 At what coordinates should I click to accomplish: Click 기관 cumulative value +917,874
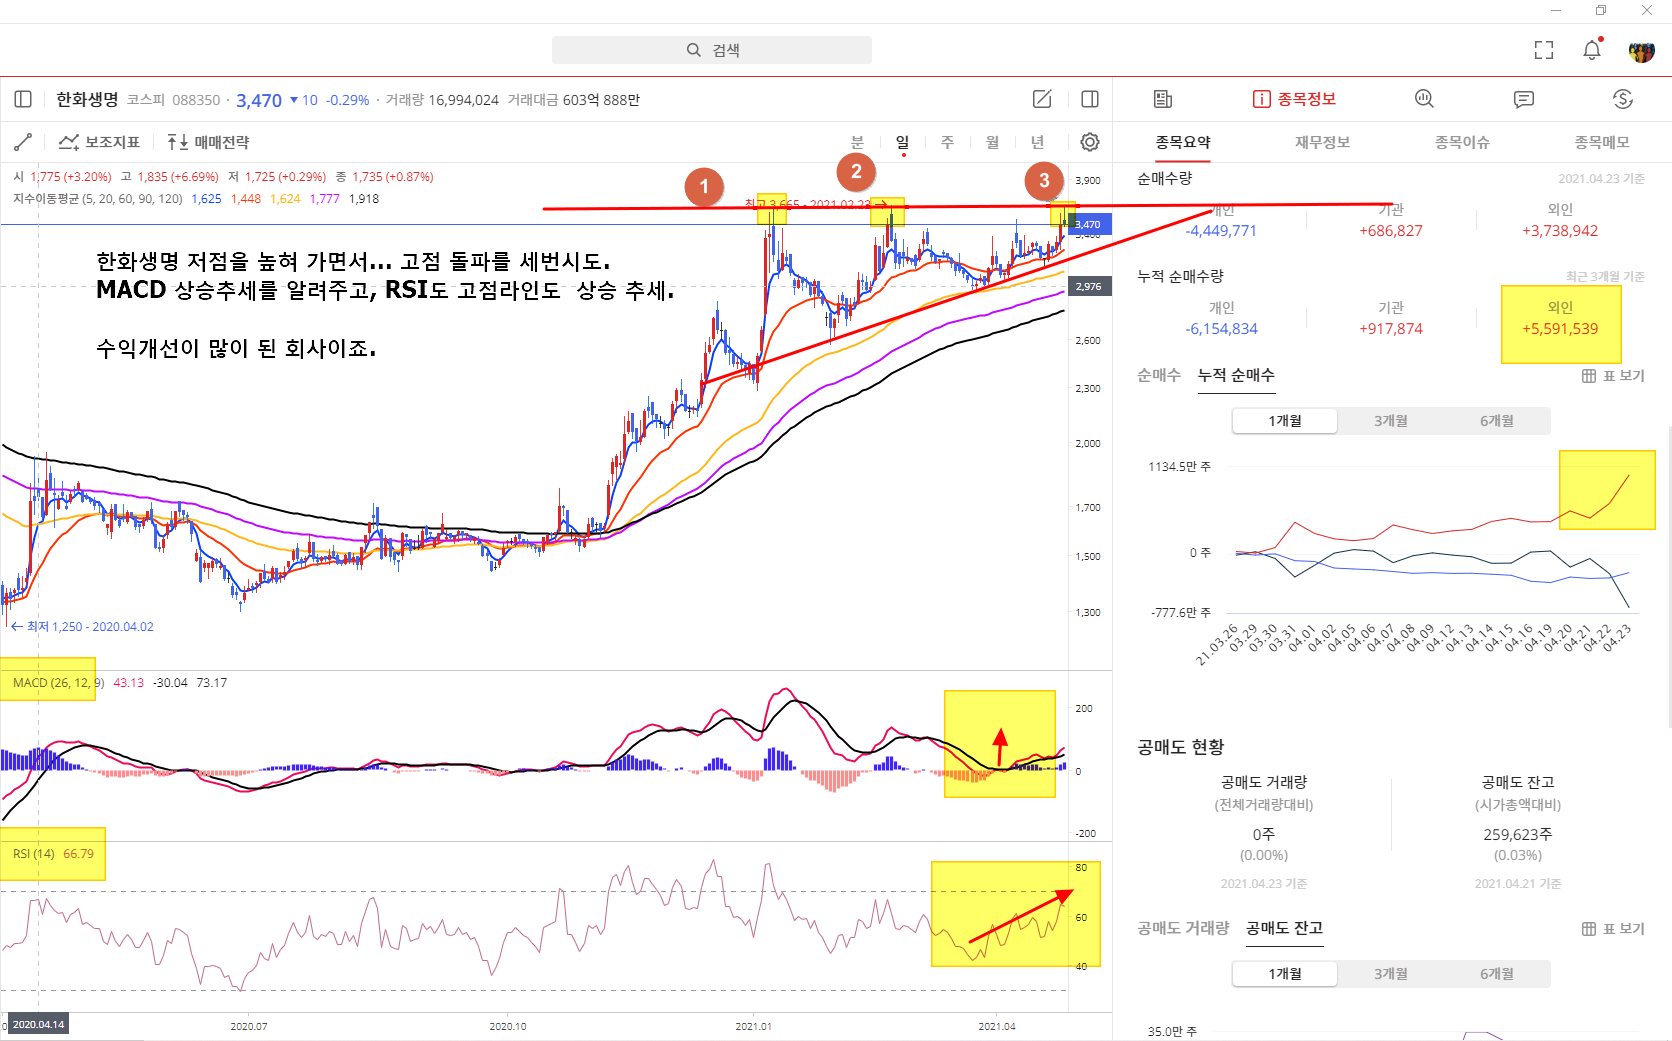[x=1391, y=329]
